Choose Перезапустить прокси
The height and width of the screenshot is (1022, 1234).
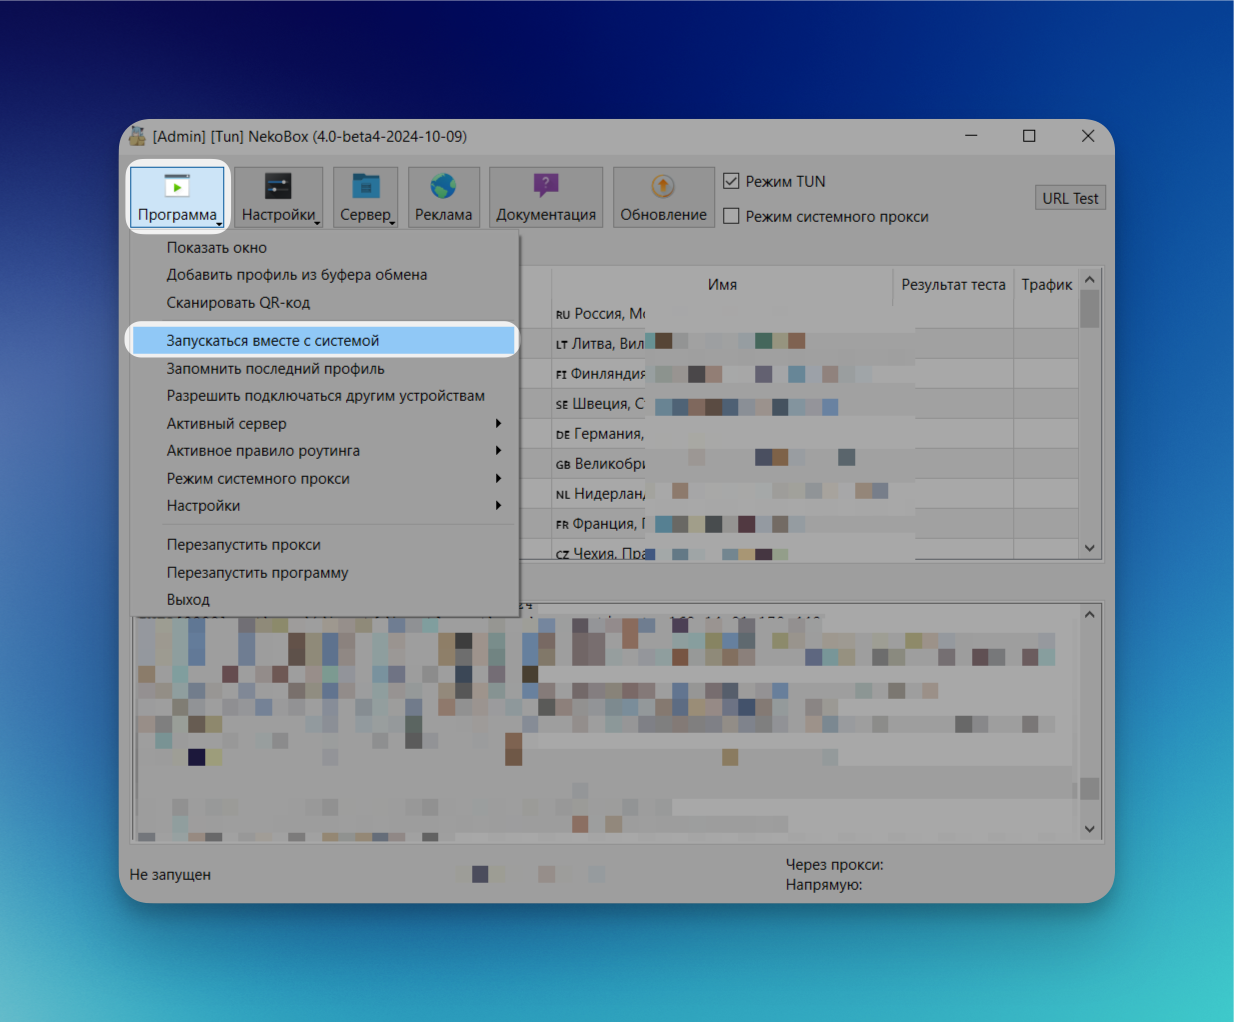tap(324, 544)
